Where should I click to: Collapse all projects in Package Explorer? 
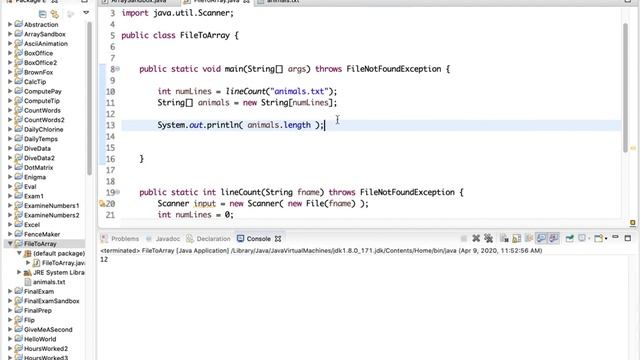click(42, 14)
